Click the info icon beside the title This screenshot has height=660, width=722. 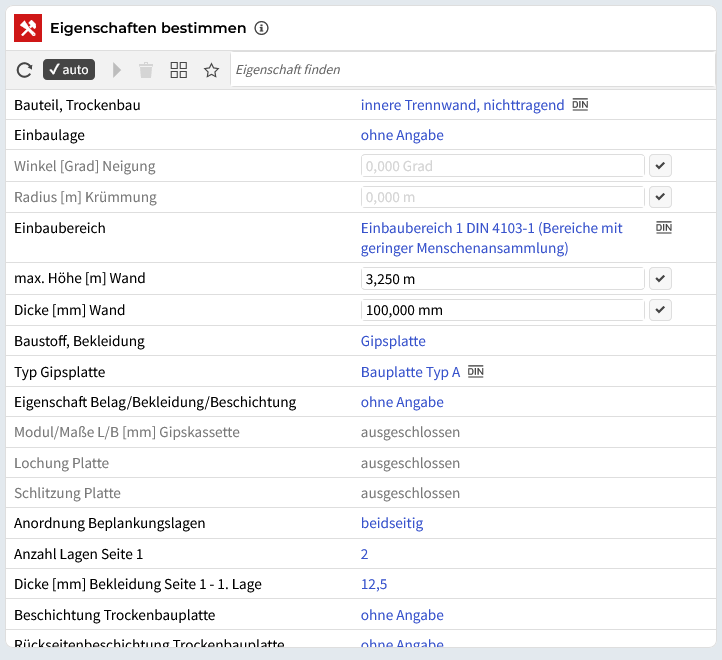coord(262,28)
